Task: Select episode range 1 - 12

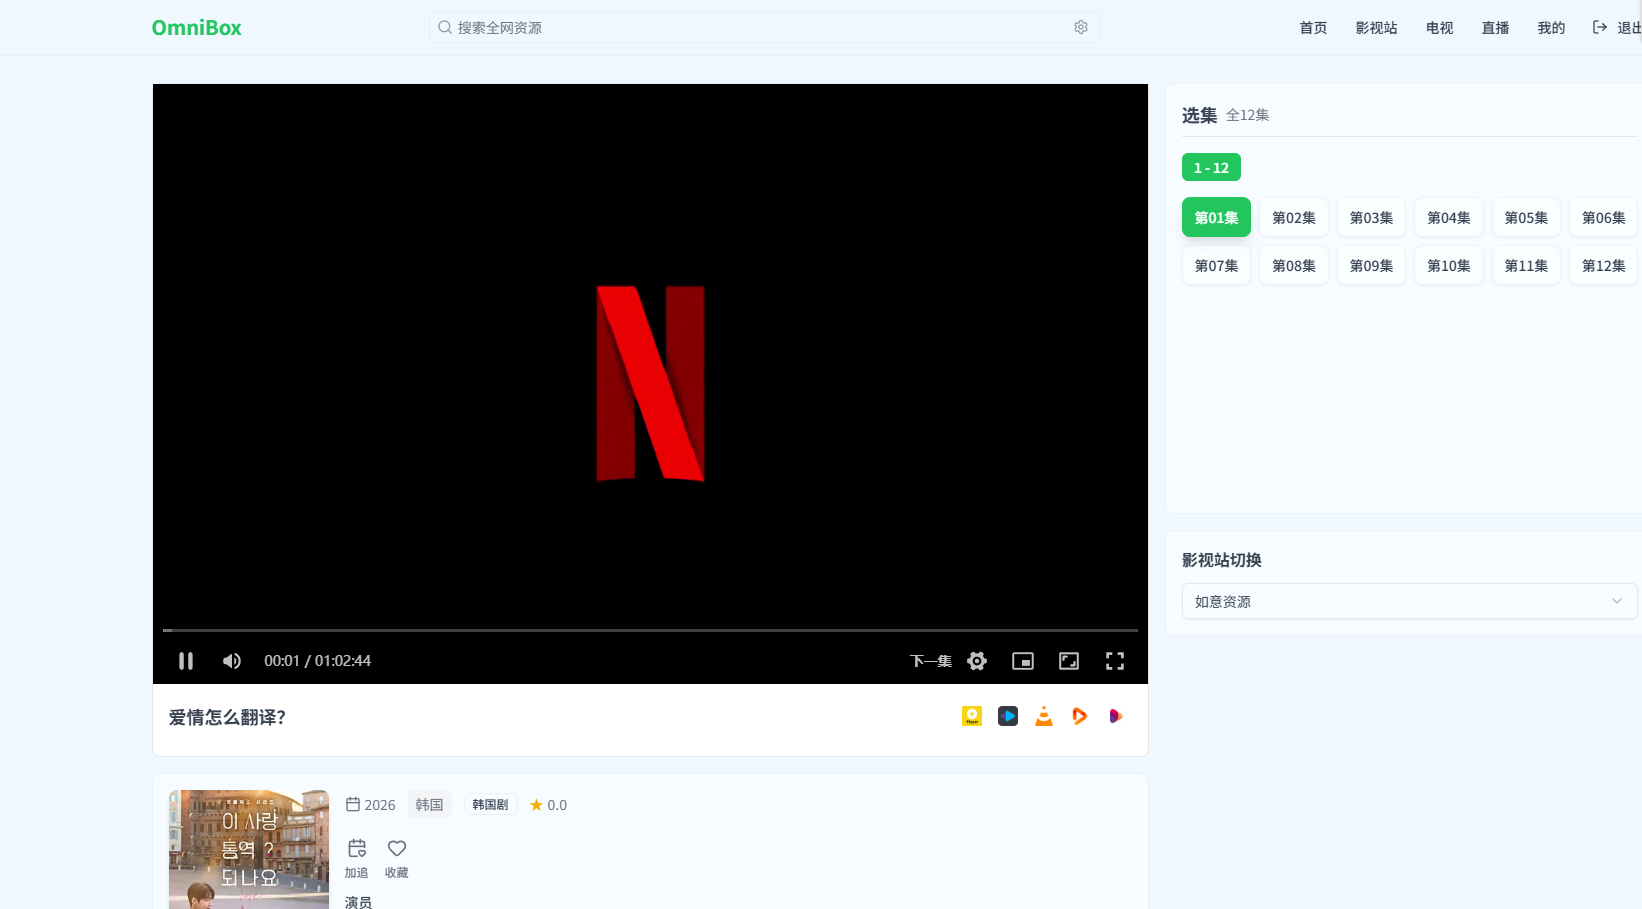Action: pyautogui.click(x=1211, y=167)
